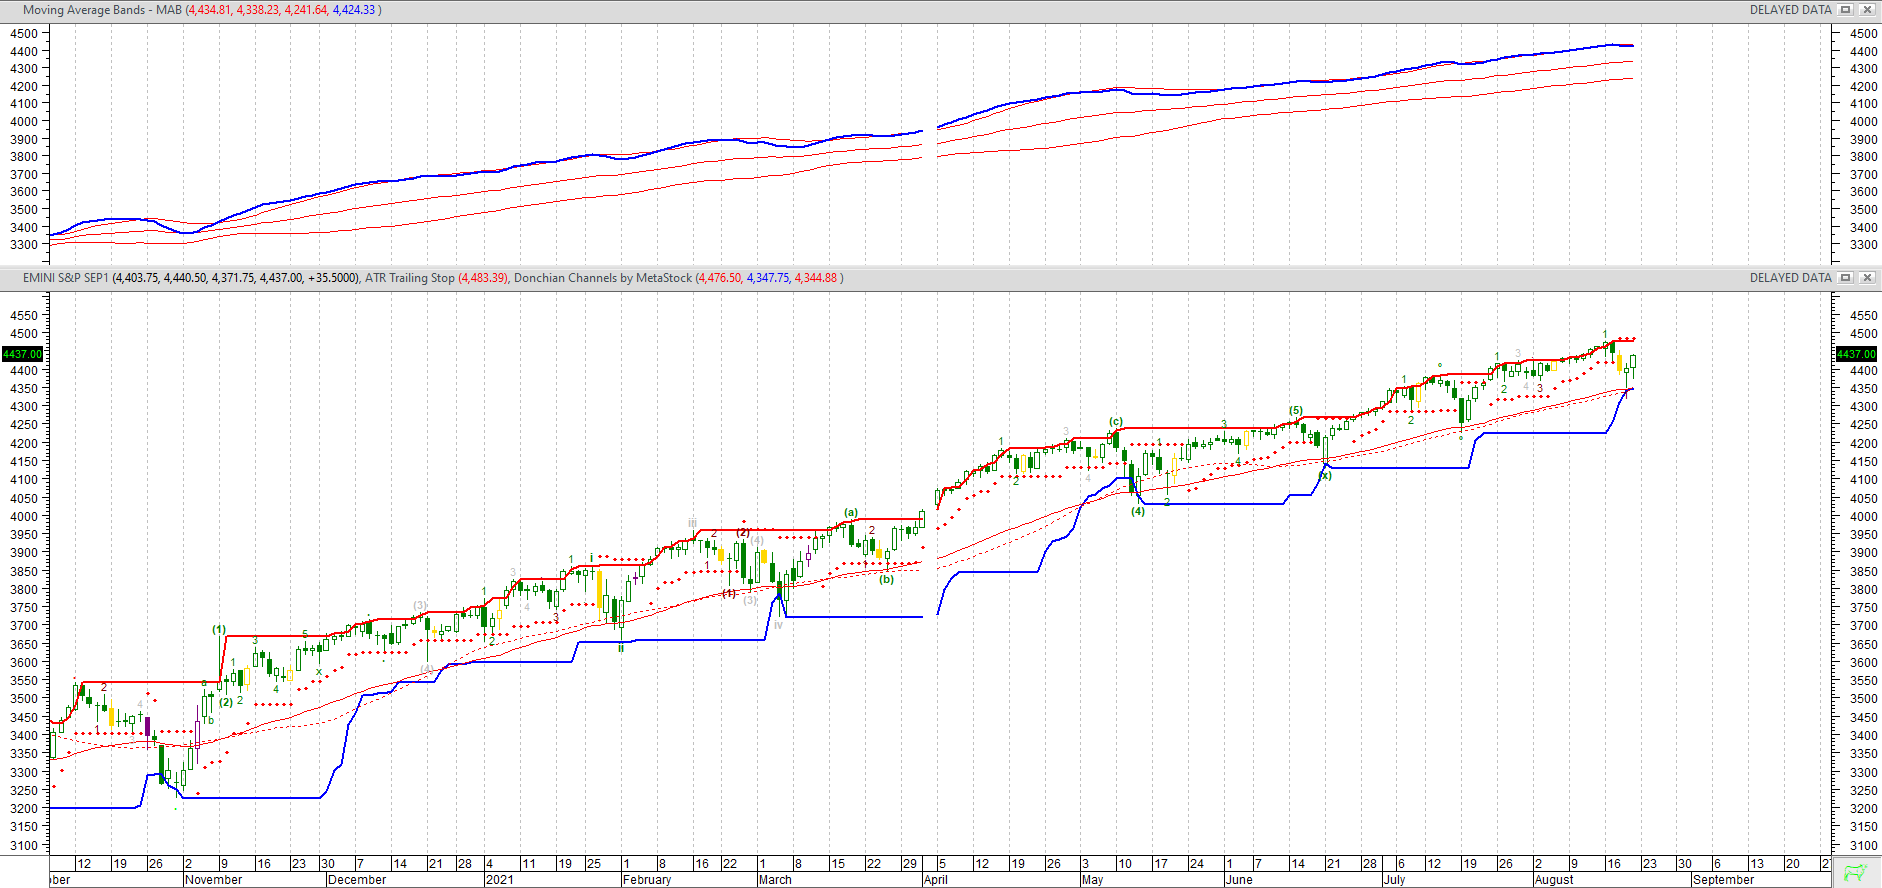Image resolution: width=1882 pixels, height=888 pixels.
Task: Close the EMINI S&P price pane
Action: 1866,278
